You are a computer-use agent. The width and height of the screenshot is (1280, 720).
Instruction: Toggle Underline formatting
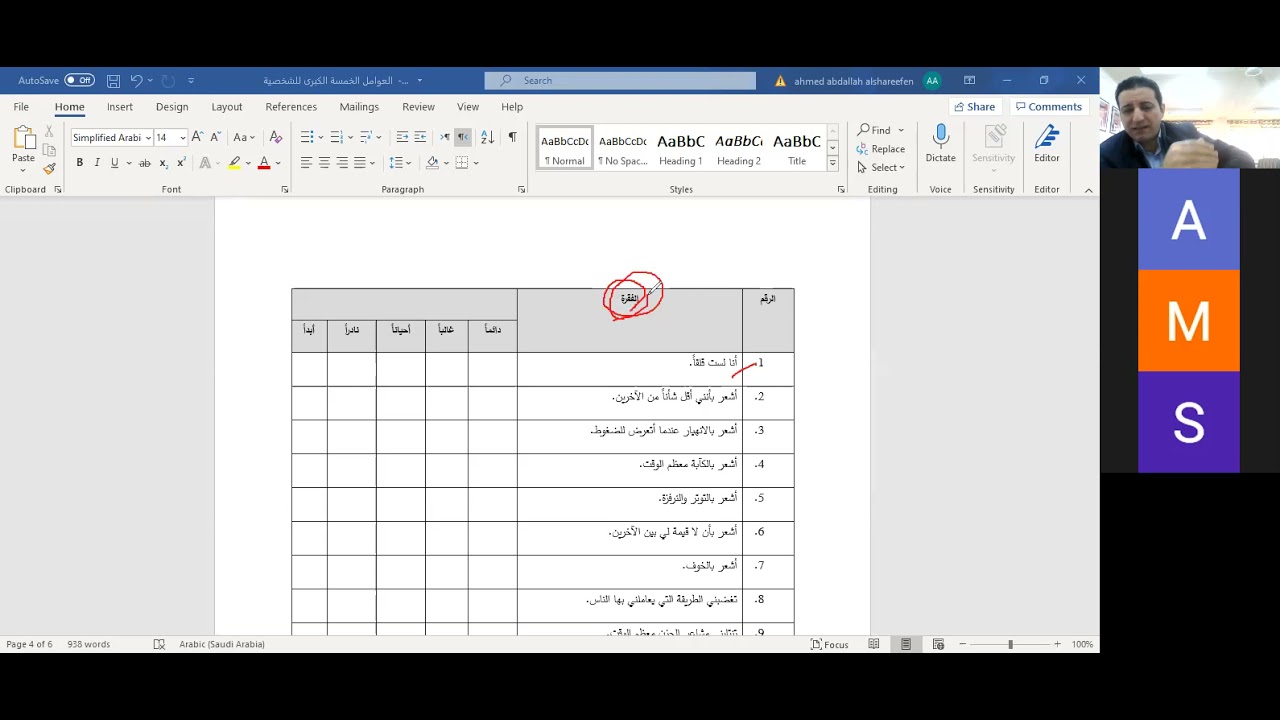[x=115, y=163]
